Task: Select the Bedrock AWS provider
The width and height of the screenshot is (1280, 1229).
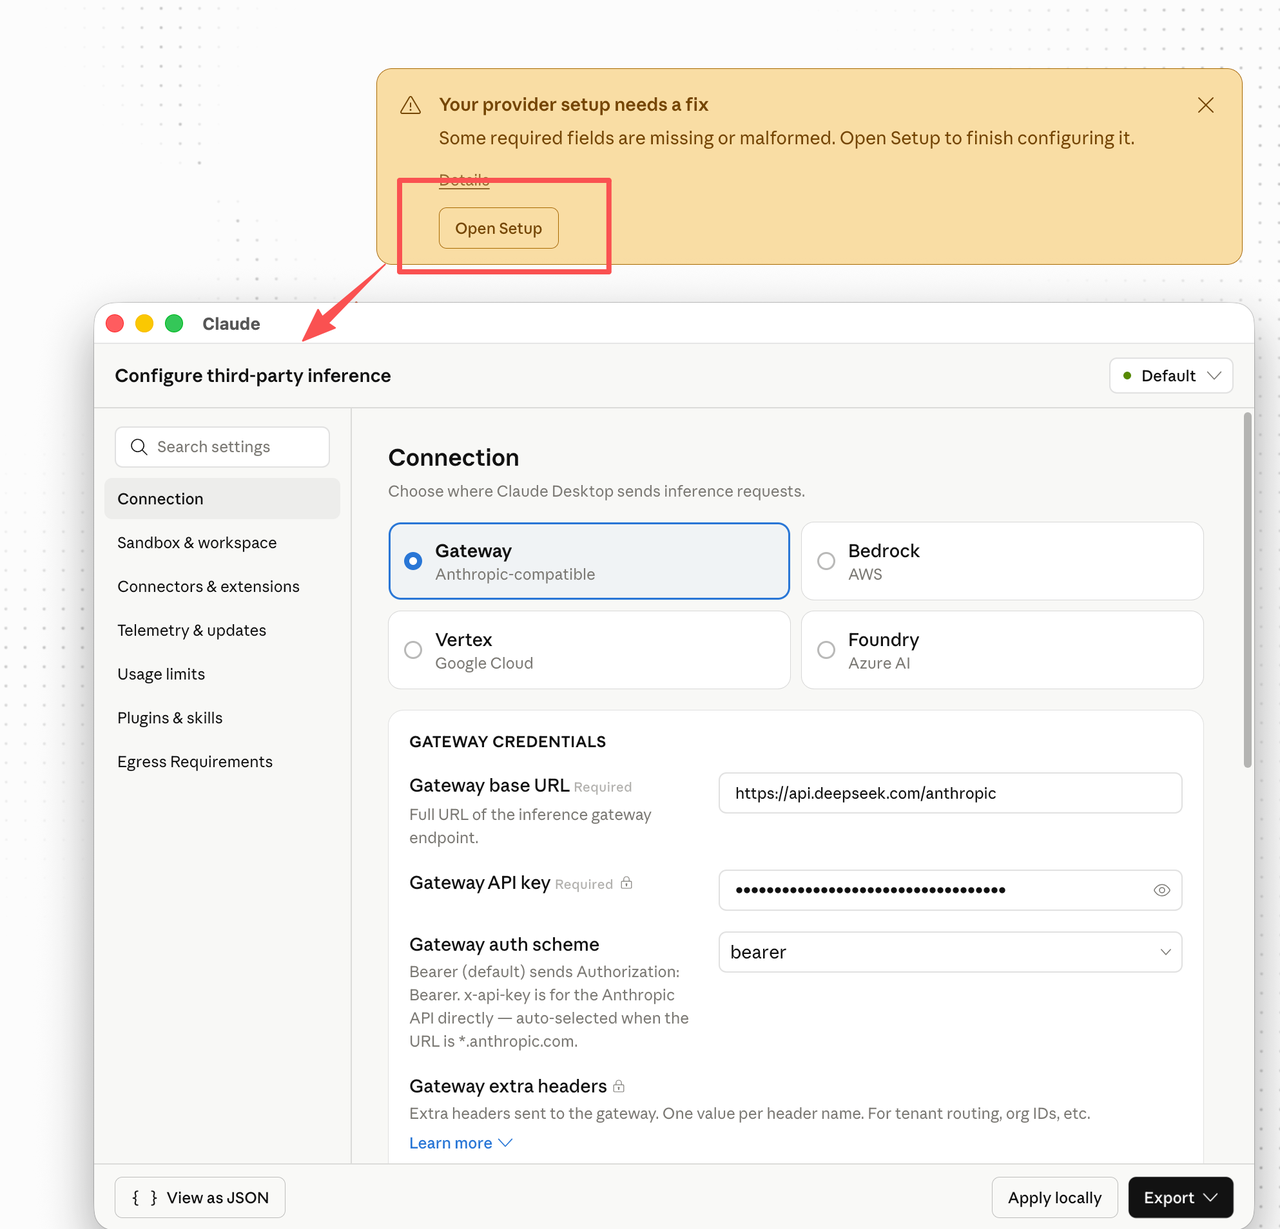Action: pos(1002,561)
